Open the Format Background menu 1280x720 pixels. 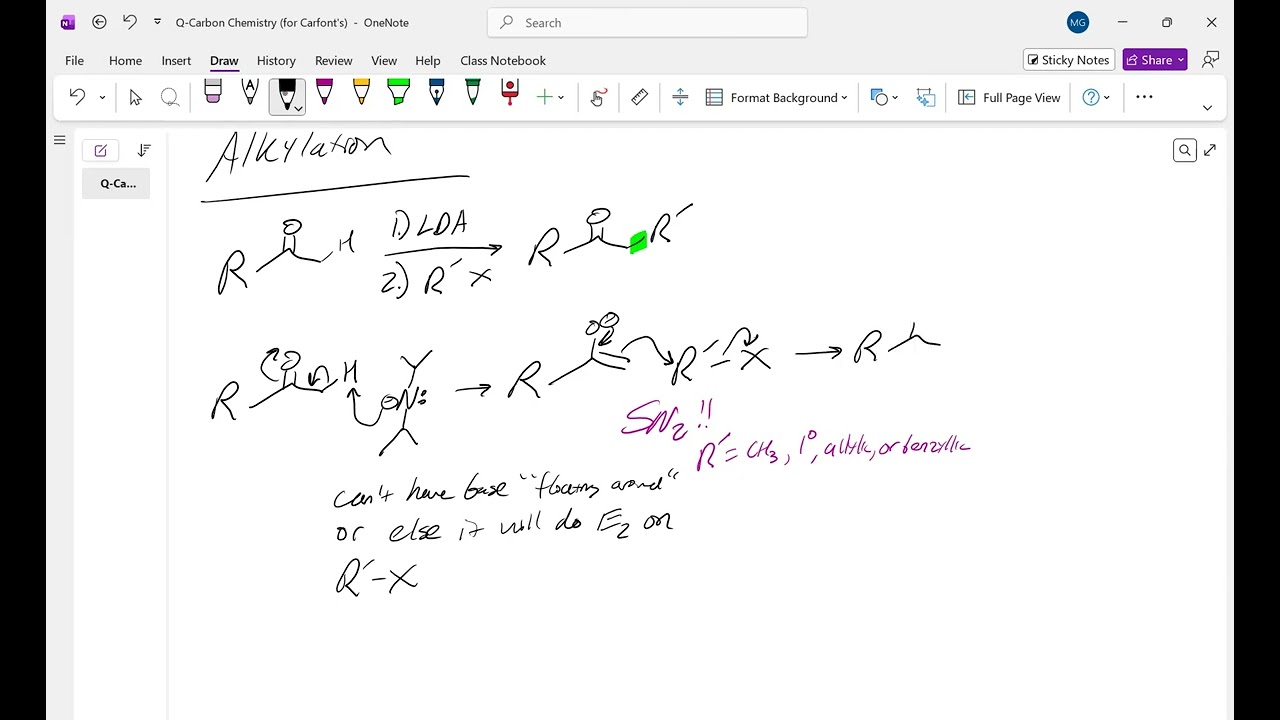pos(777,97)
